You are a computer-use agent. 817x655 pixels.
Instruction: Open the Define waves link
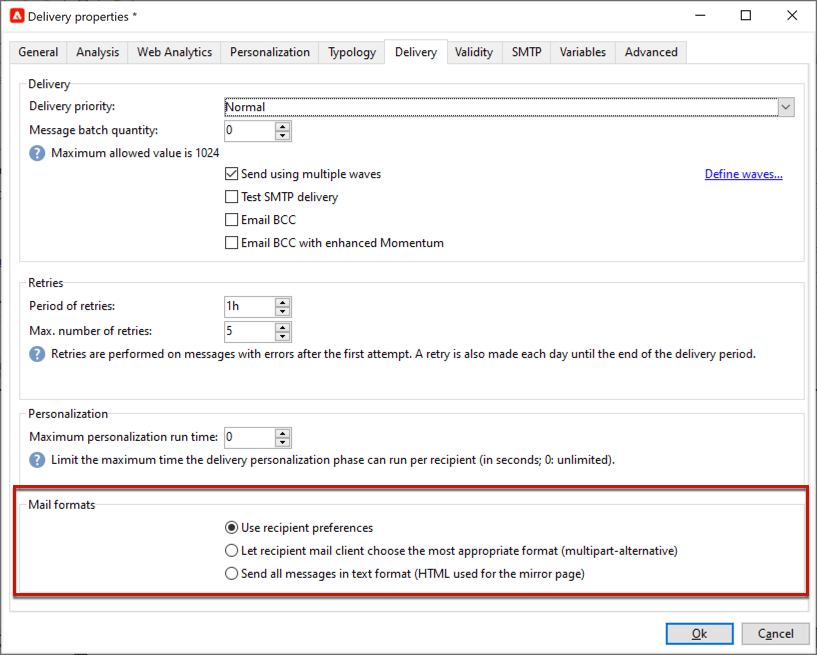pos(743,173)
